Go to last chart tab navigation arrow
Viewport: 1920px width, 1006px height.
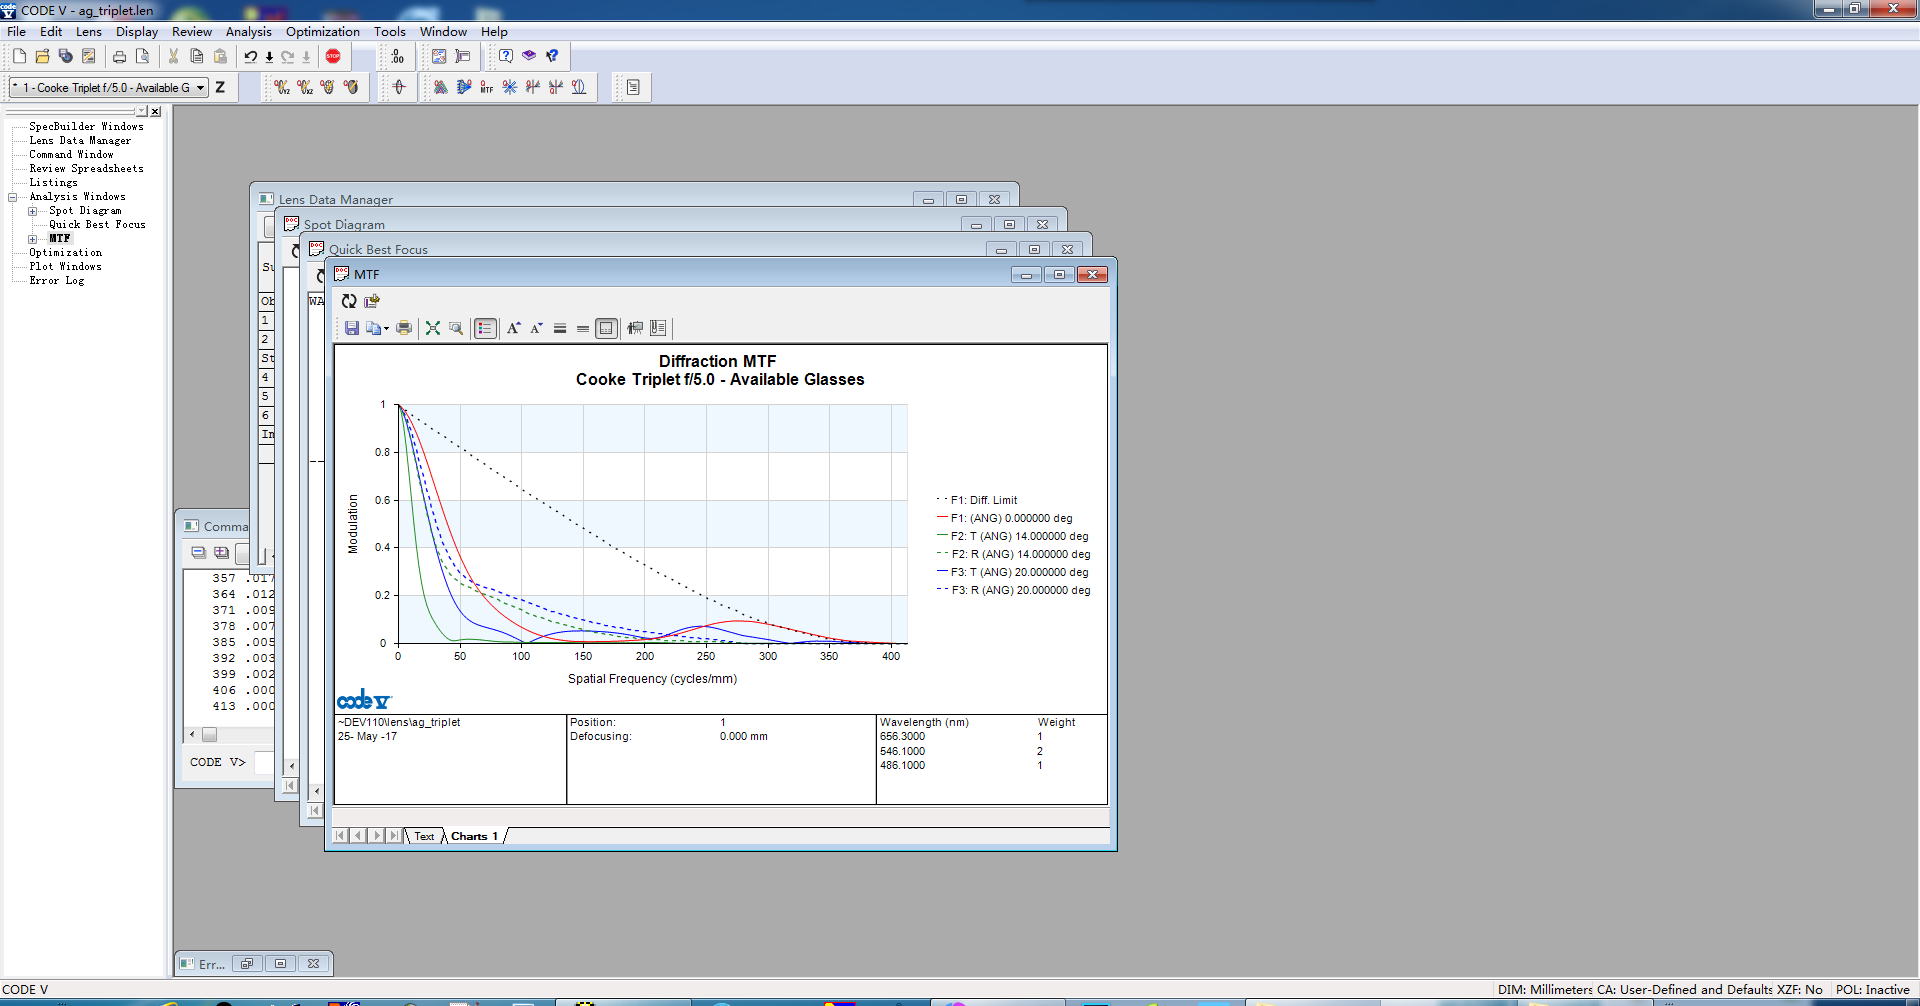[395, 836]
